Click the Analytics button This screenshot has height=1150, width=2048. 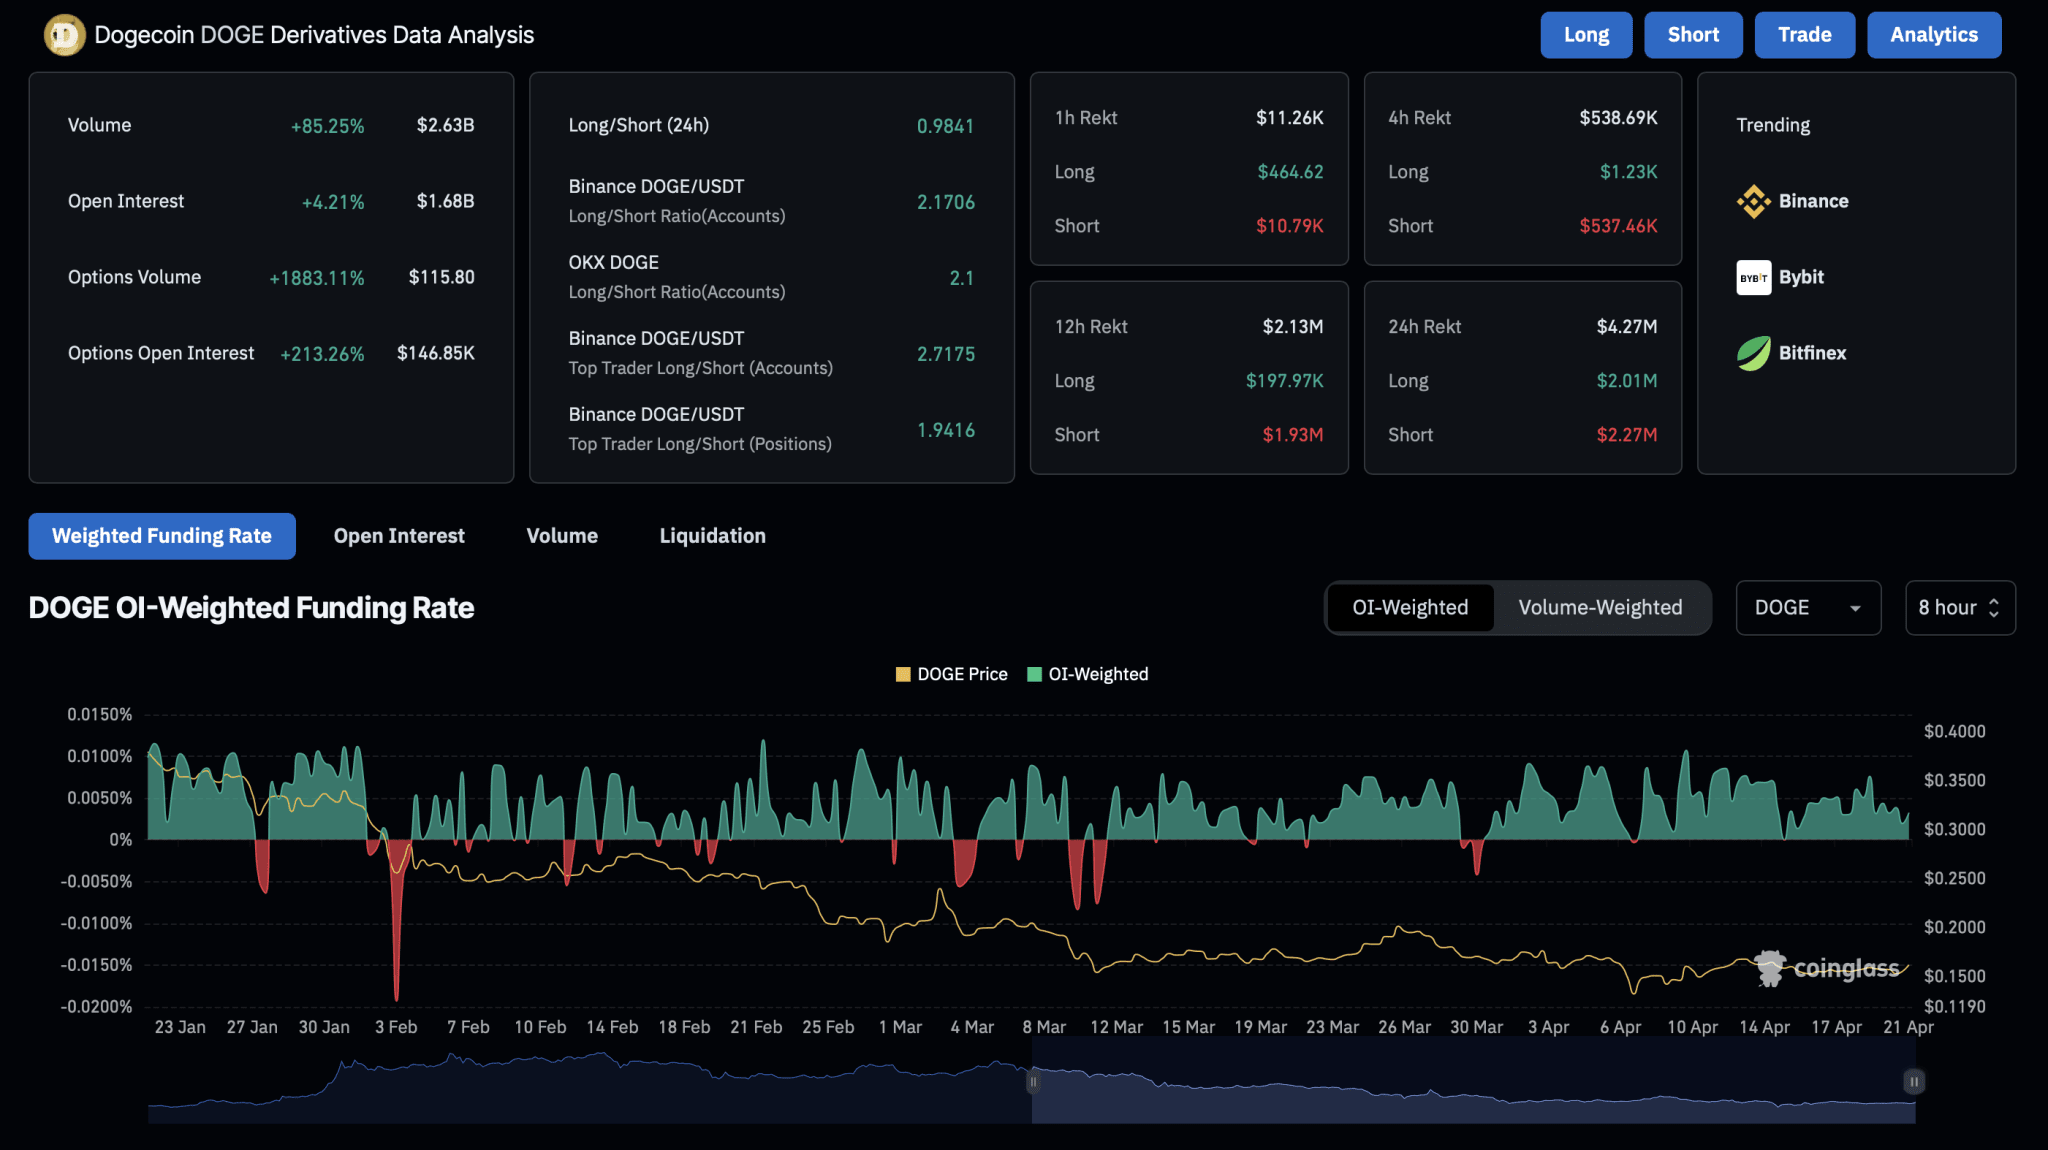click(1933, 35)
